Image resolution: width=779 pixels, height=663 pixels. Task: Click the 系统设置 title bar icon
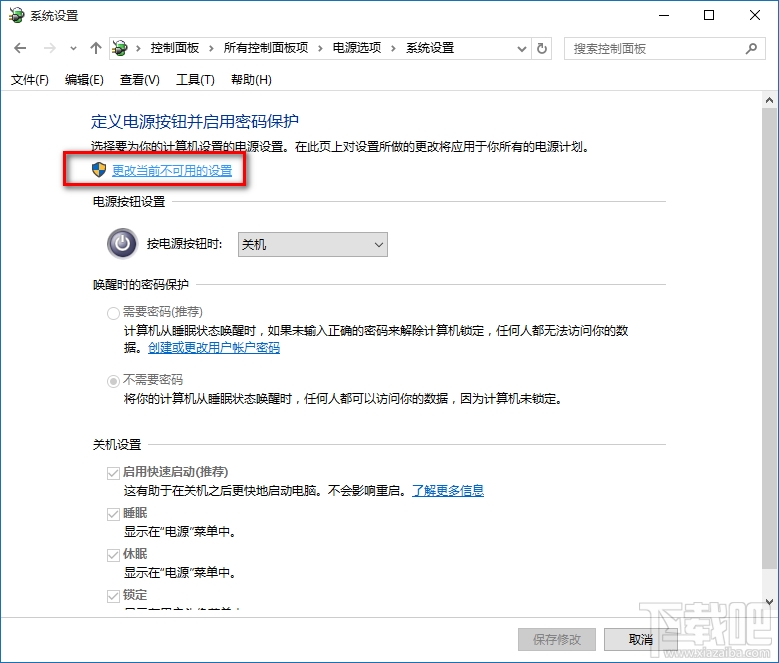click(16, 15)
